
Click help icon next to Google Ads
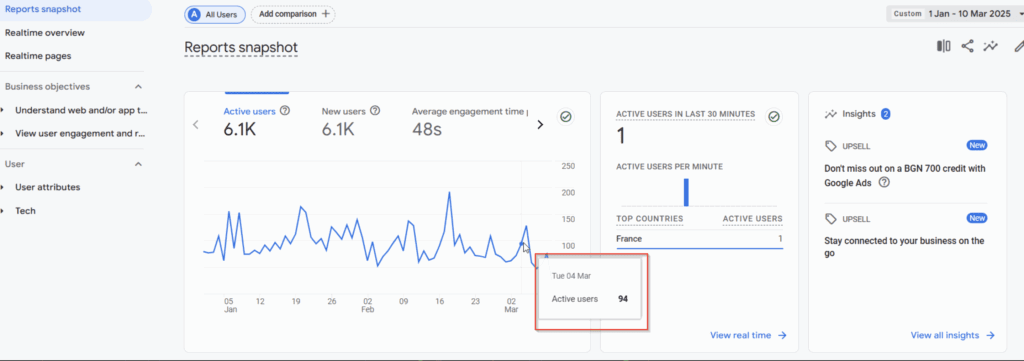(884, 183)
